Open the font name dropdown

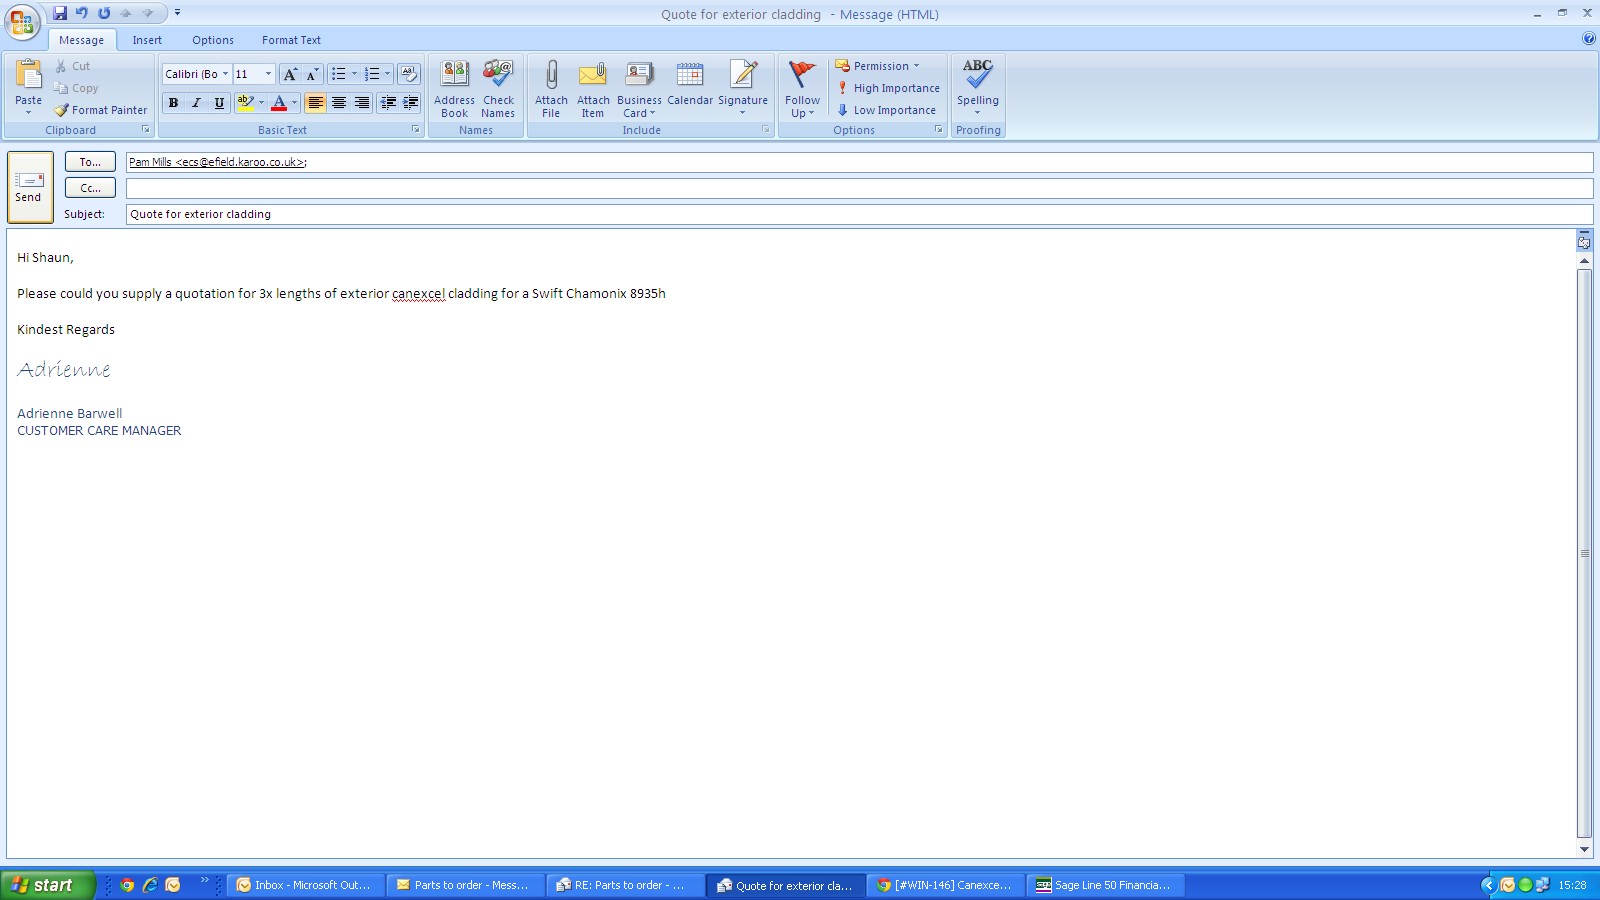pyautogui.click(x=225, y=74)
